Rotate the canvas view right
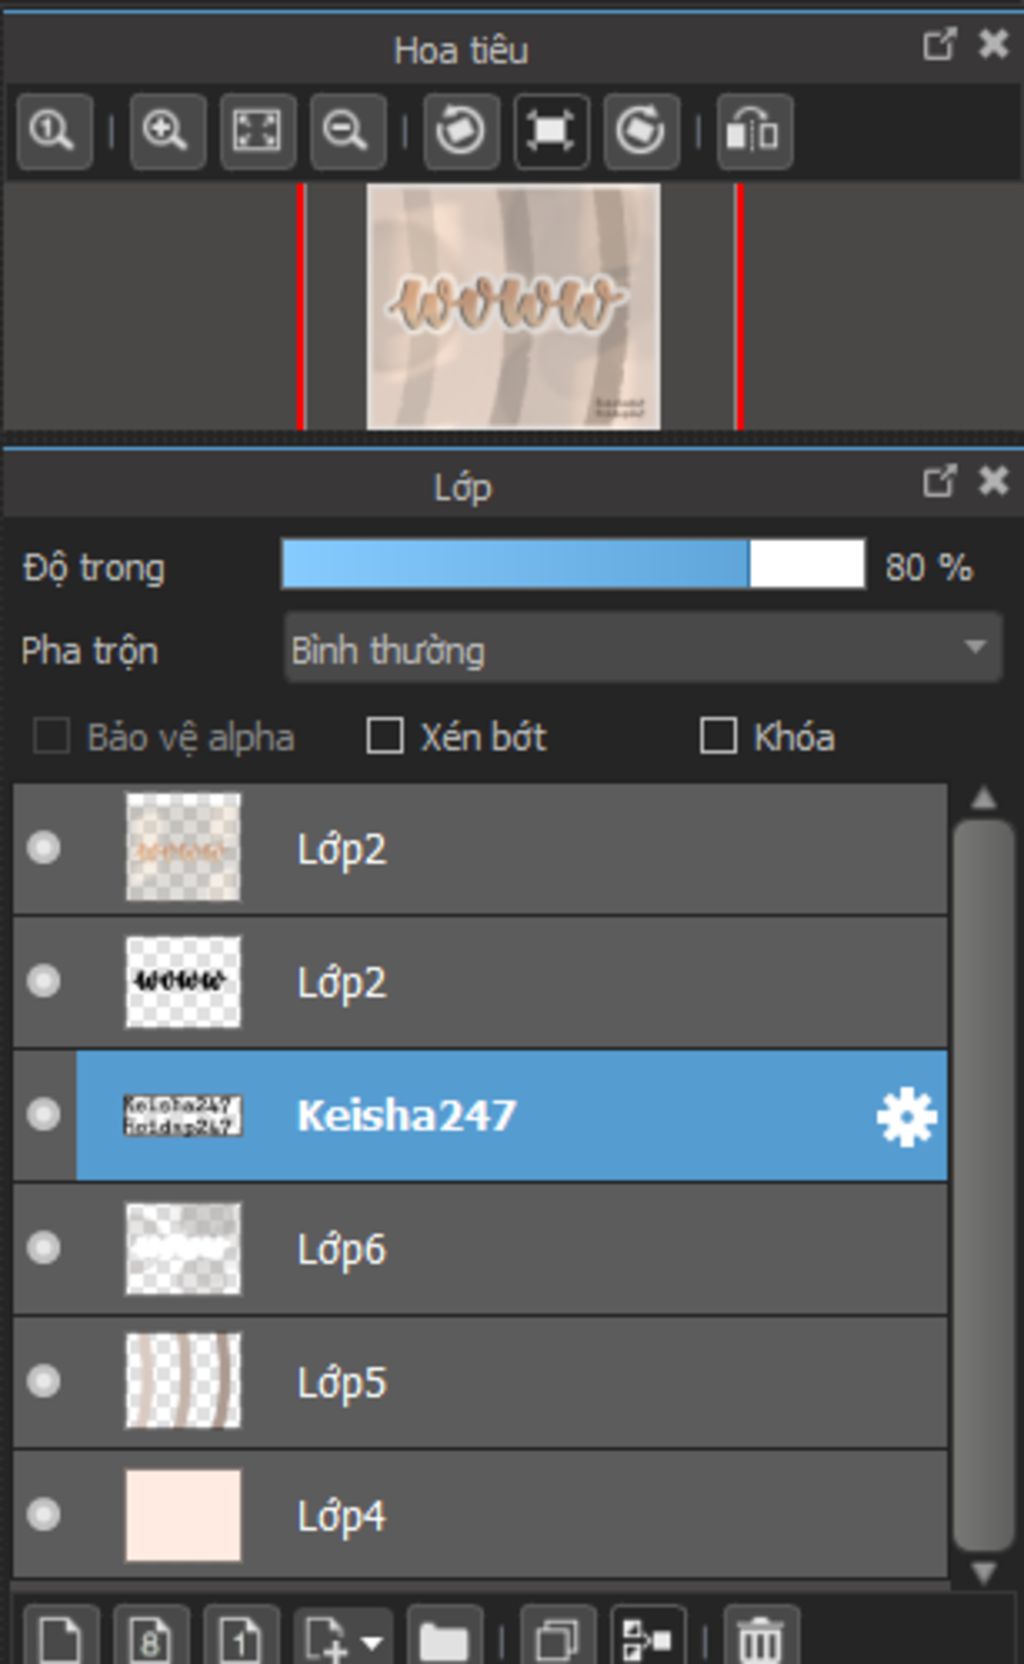 click(x=641, y=131)
